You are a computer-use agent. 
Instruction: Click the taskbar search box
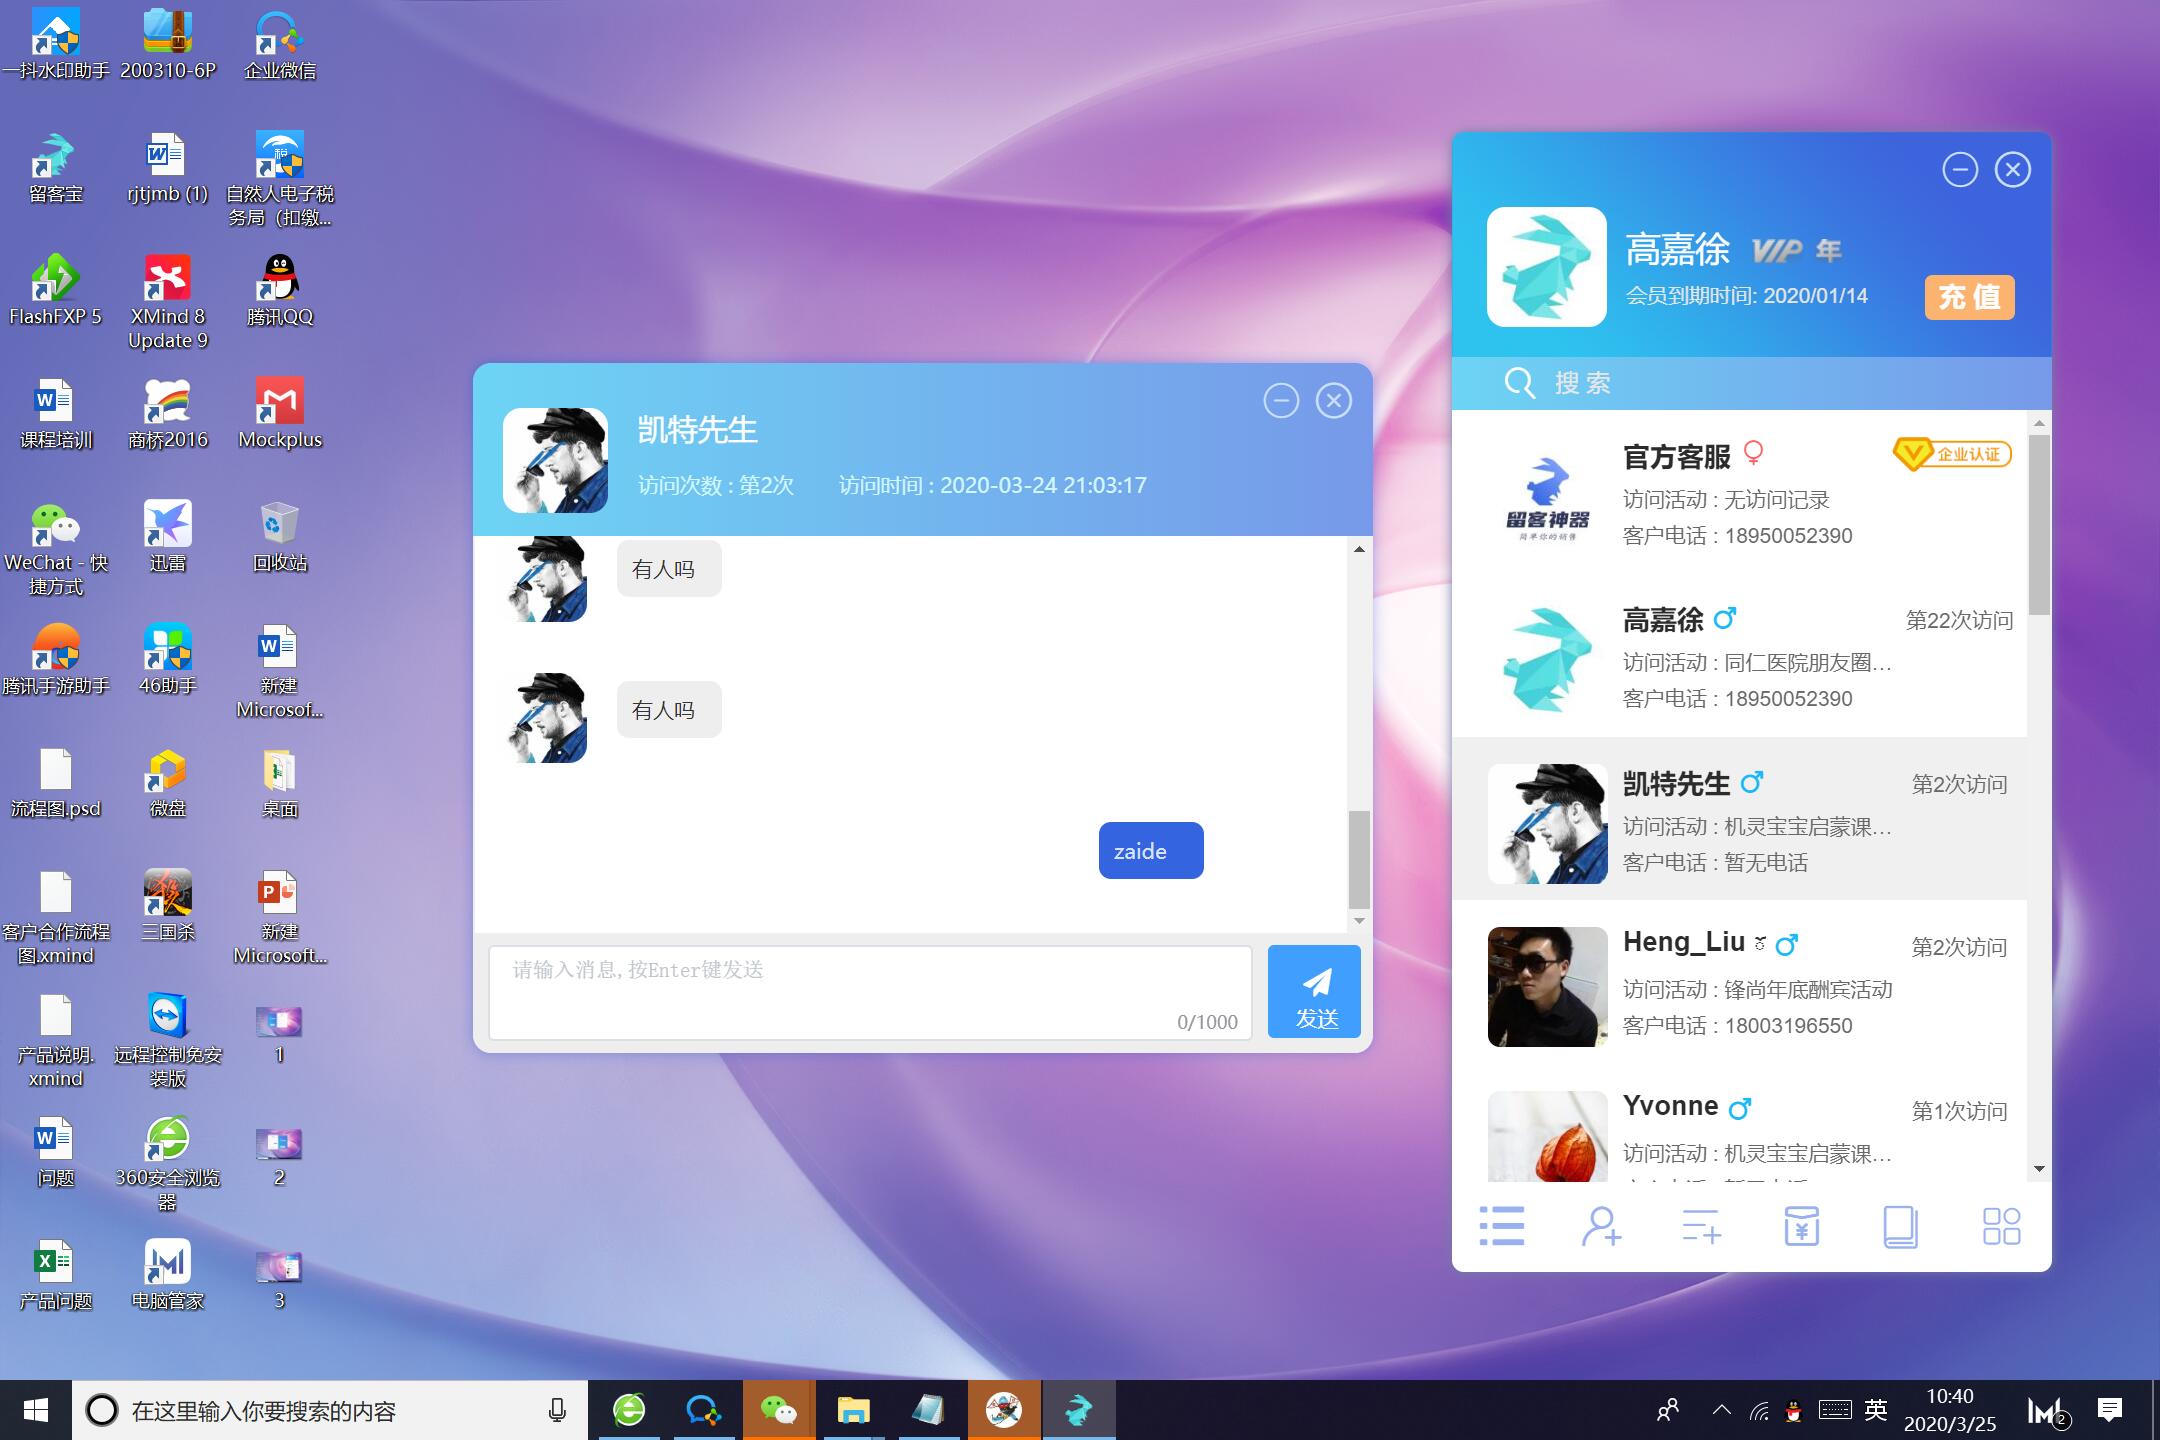point(329,1410)
